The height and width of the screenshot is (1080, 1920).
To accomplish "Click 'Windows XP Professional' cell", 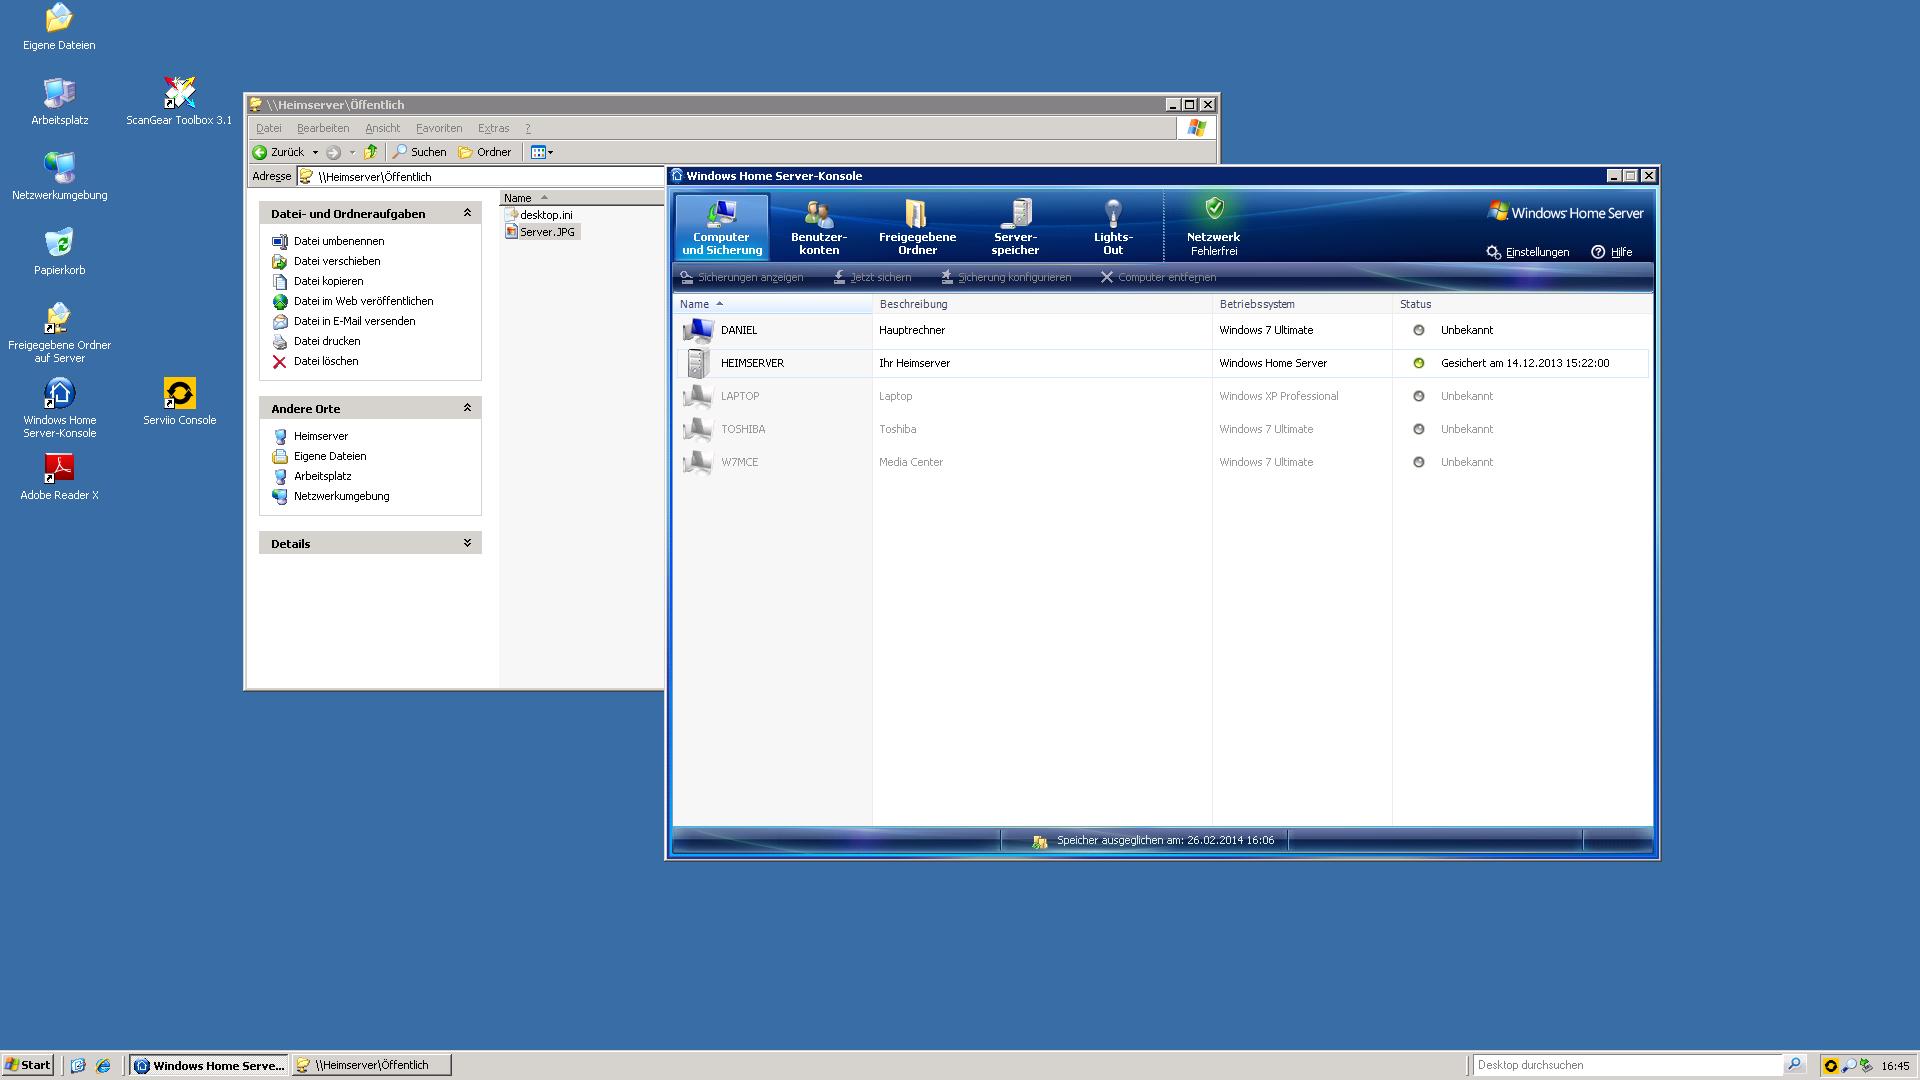I will click(x=1279, y=396).
